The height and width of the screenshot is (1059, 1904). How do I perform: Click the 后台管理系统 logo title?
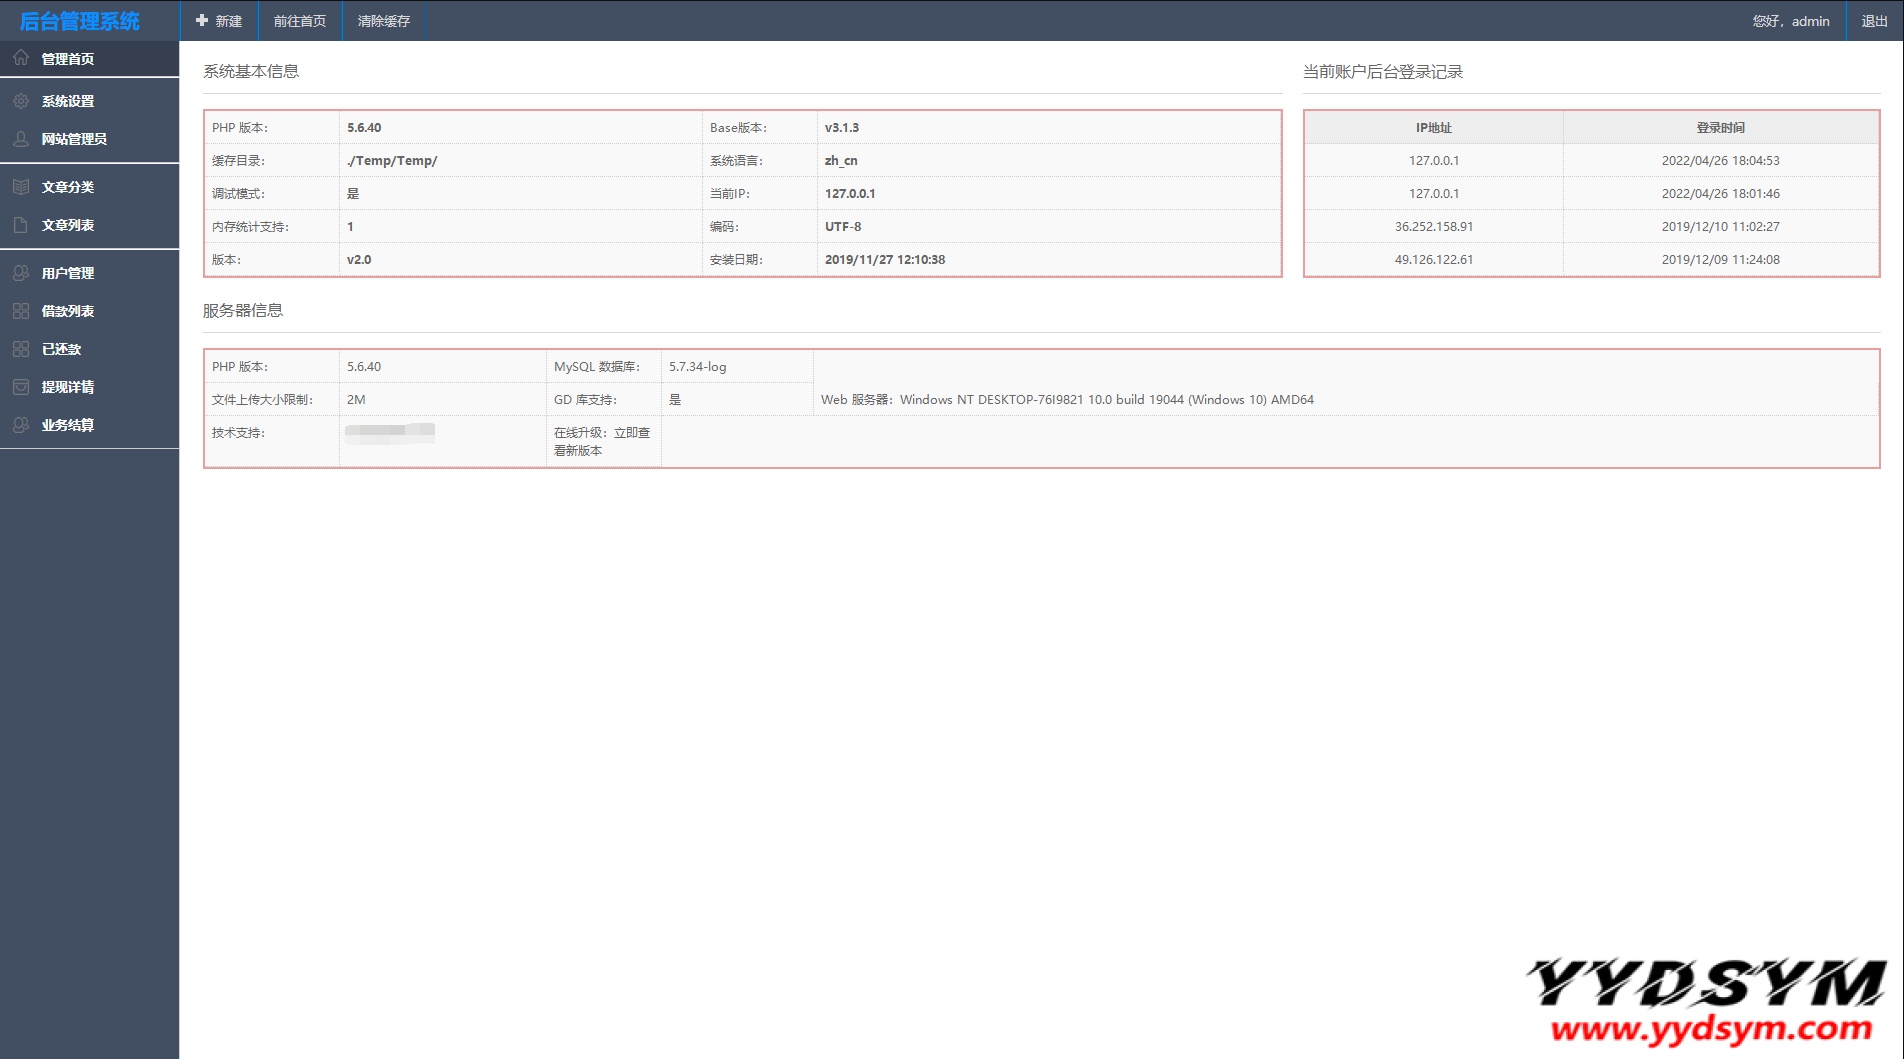[x=80, y=21]
